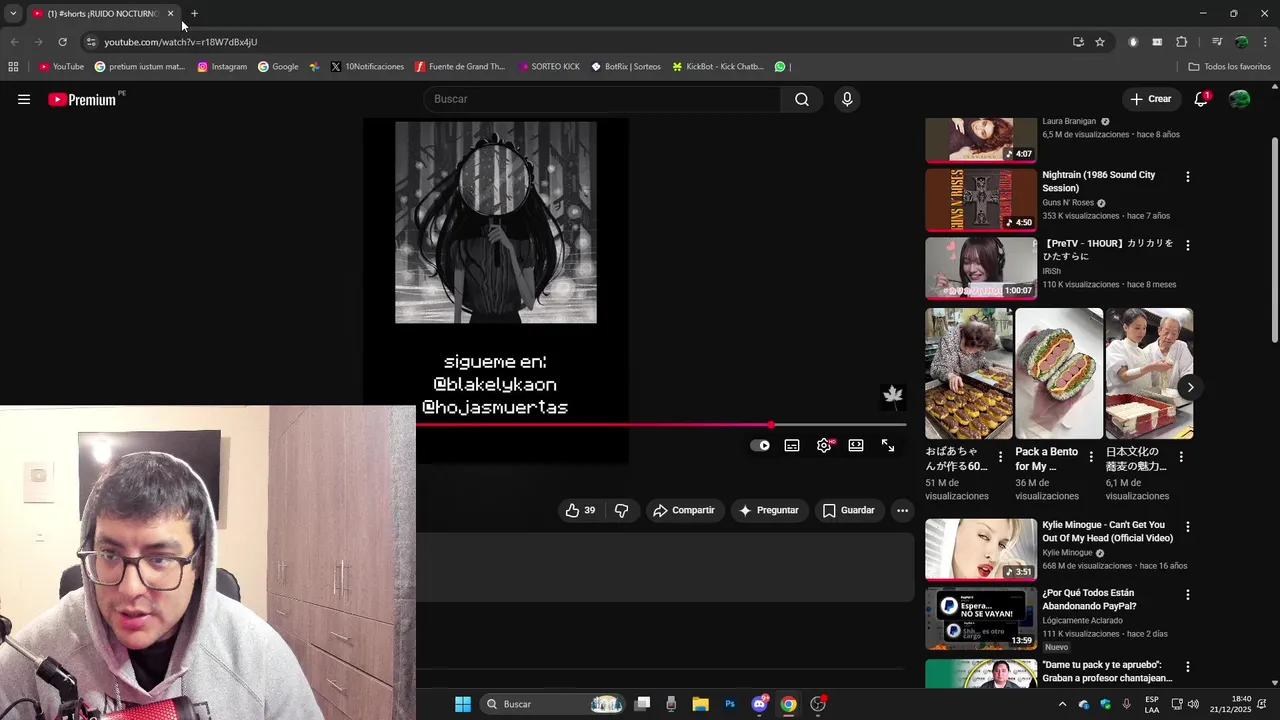
Task: Open options for the PreTV 1HOUR video
Action: 1188,245
